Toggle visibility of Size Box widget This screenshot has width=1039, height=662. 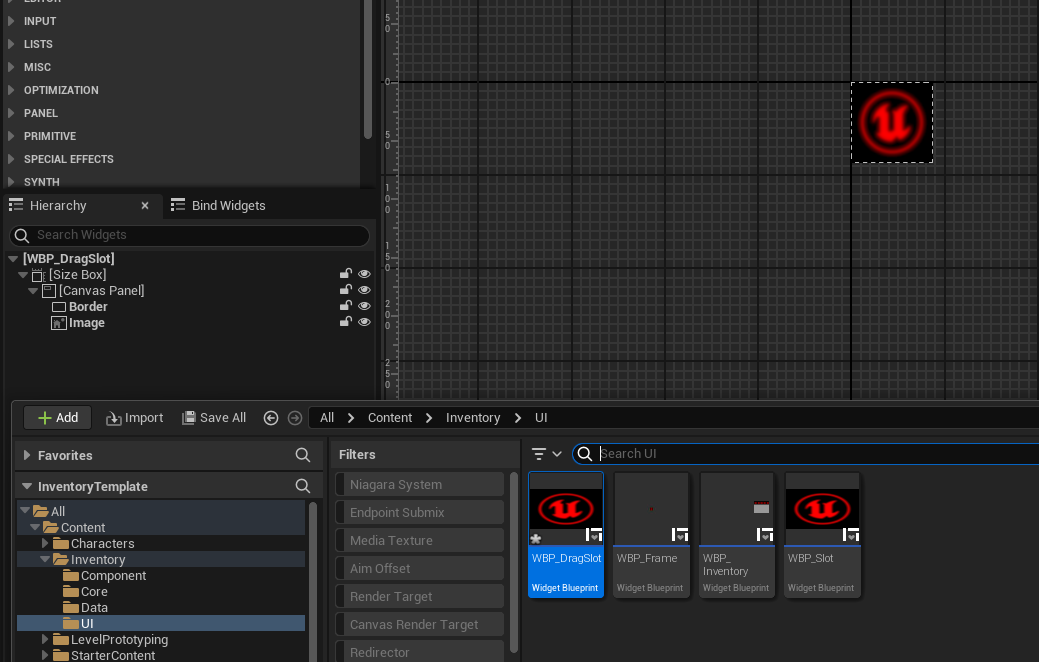[364, 274]
